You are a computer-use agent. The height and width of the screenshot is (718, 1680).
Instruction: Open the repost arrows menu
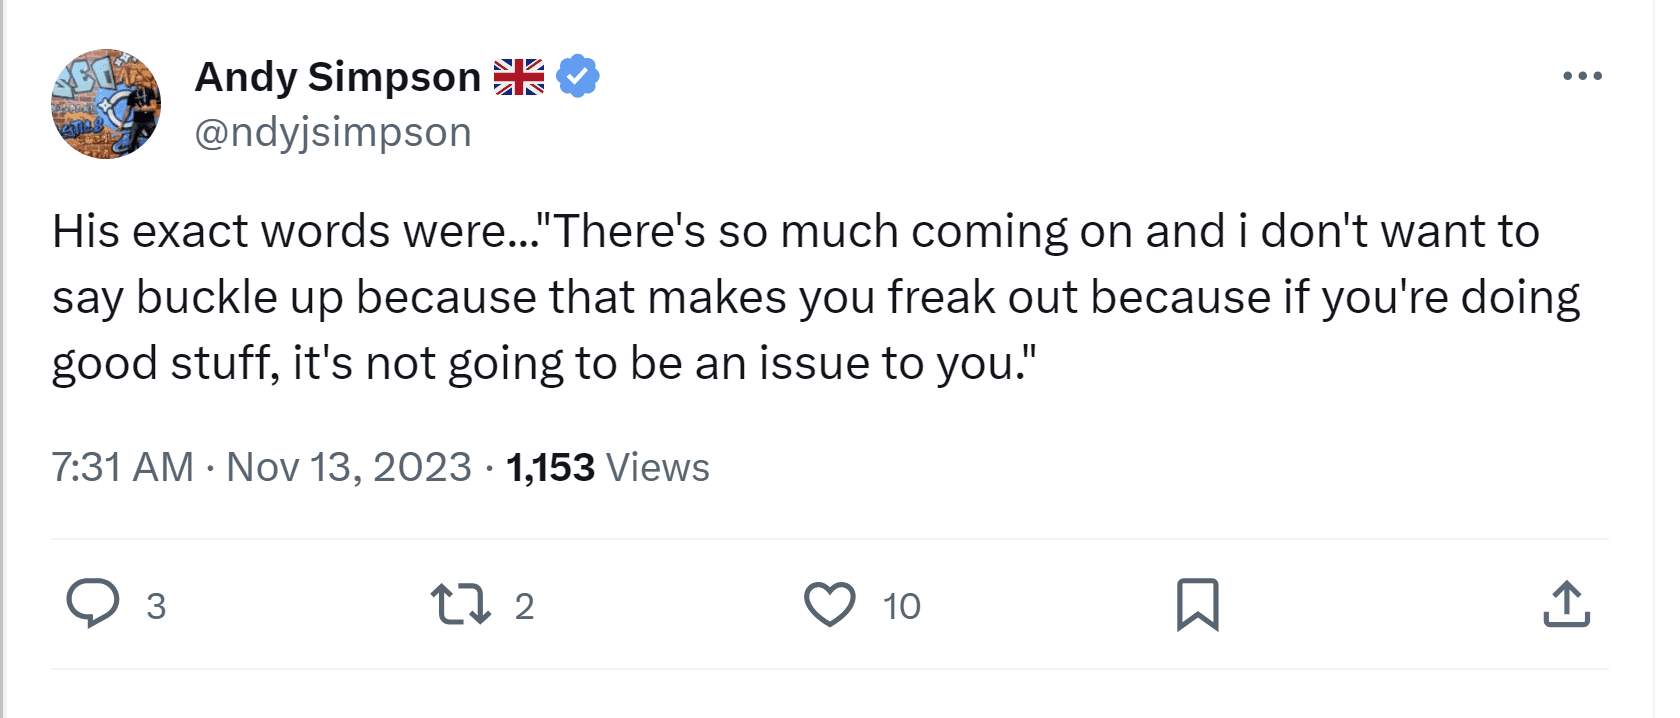point(460,604)
